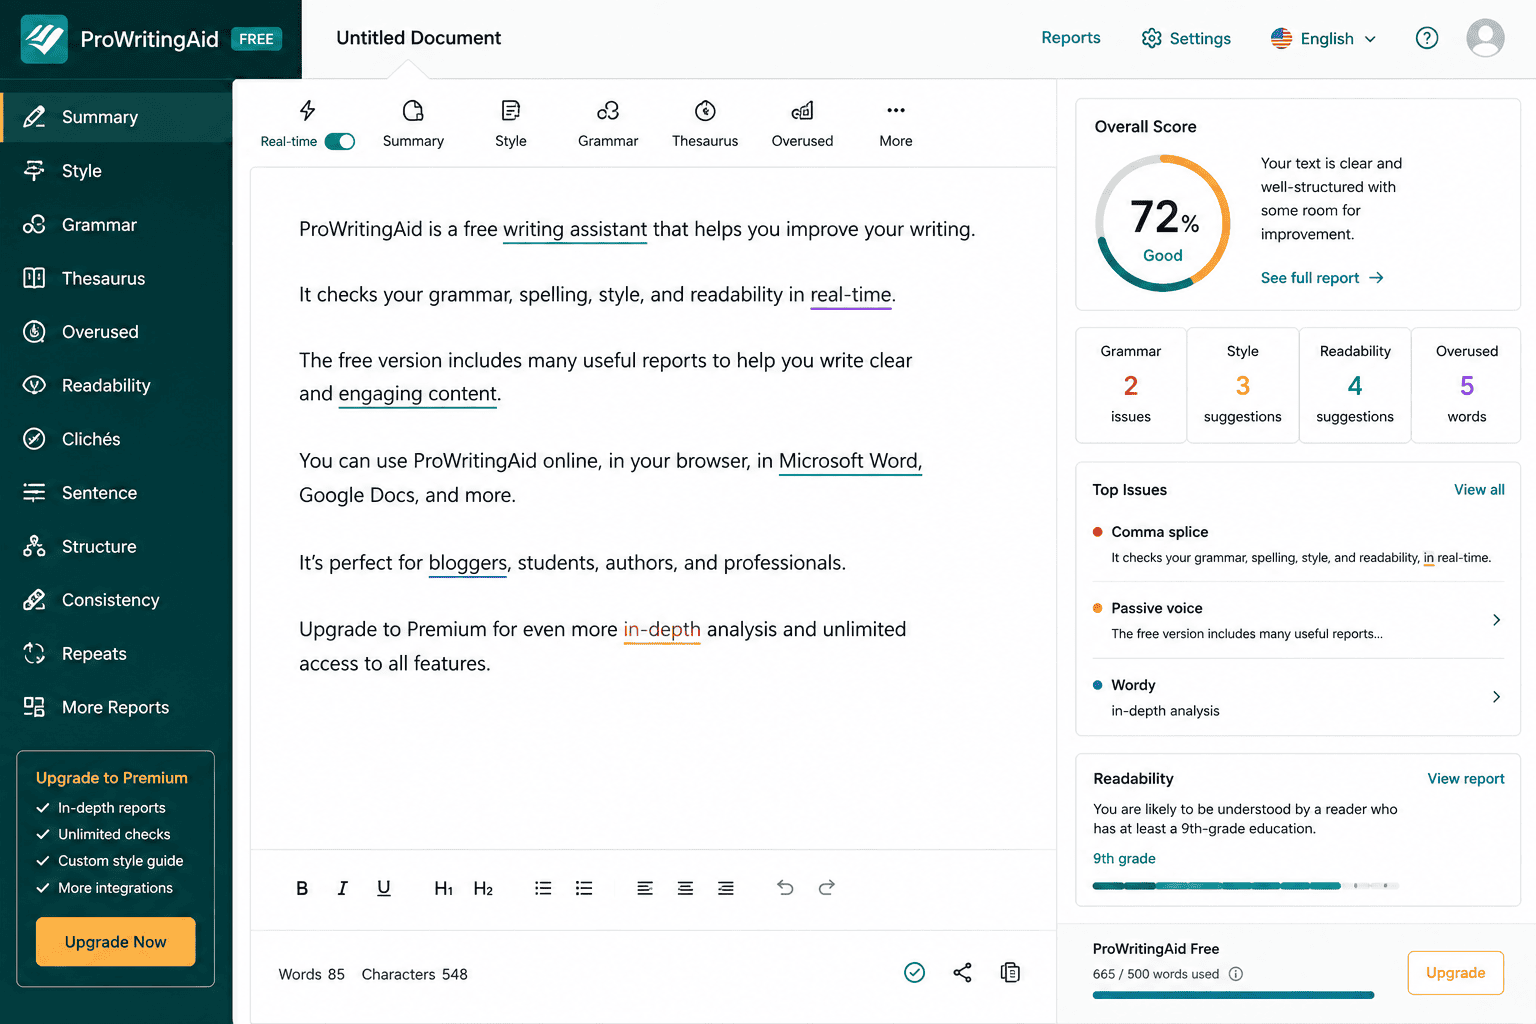Image resolution: width=1536 pixels, height=1024 pixels.
Task: Align text left
Action: 645,888
